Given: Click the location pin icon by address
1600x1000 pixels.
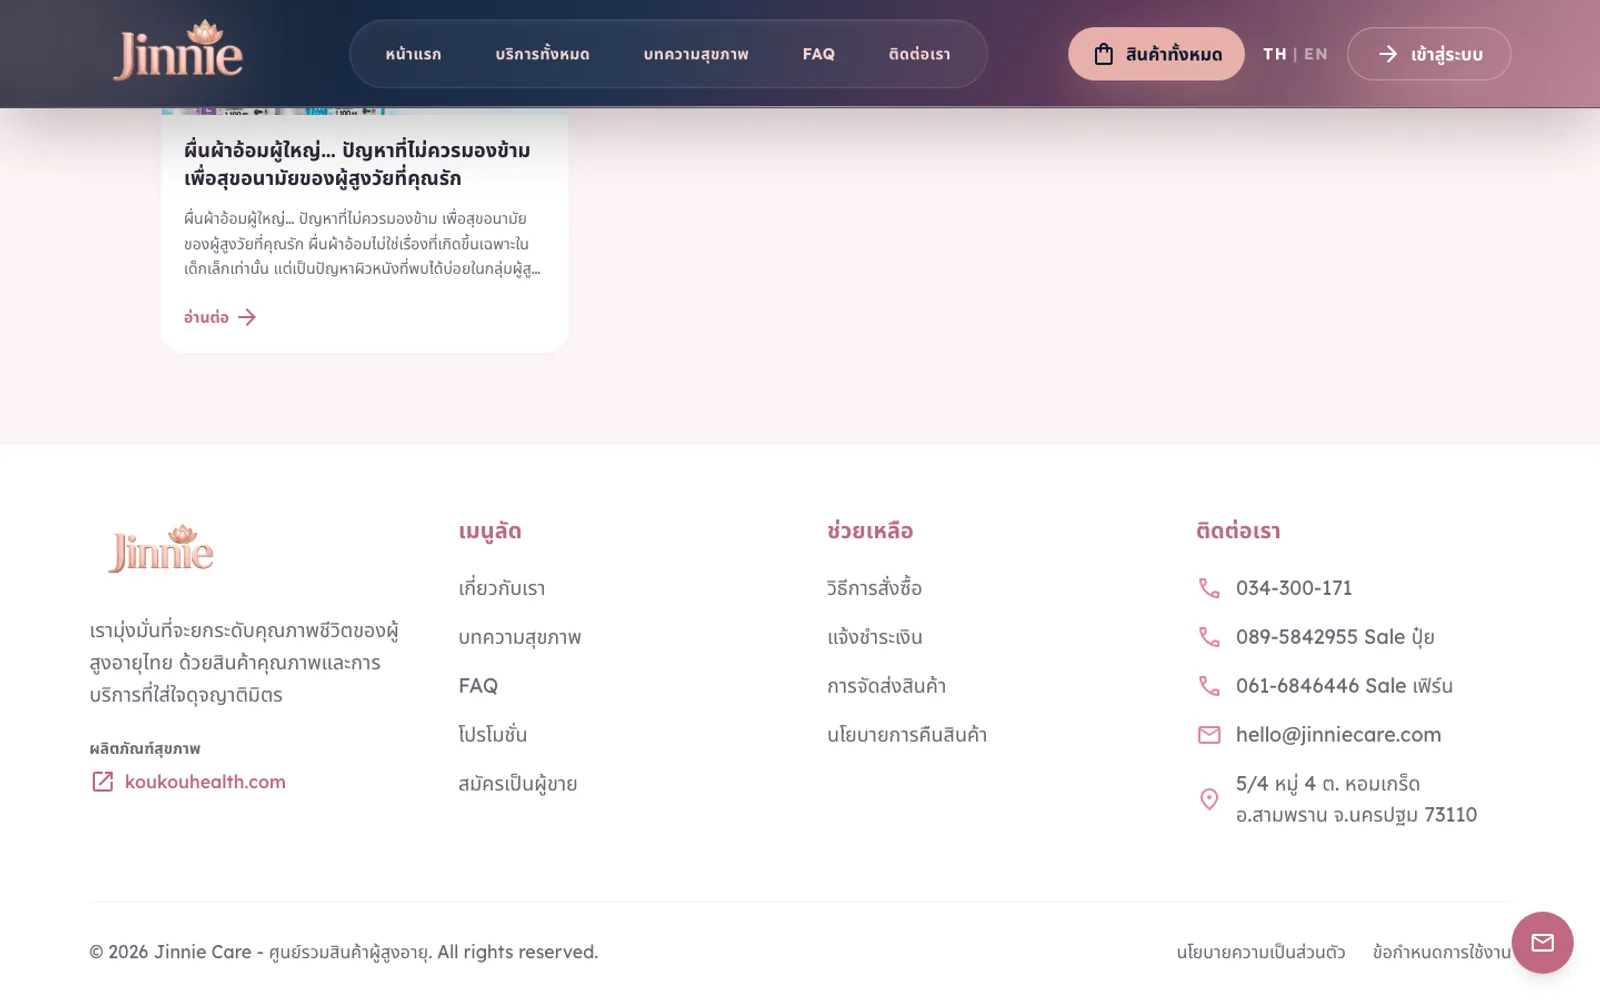Looking at the screenshot, I should [1209, 799].
